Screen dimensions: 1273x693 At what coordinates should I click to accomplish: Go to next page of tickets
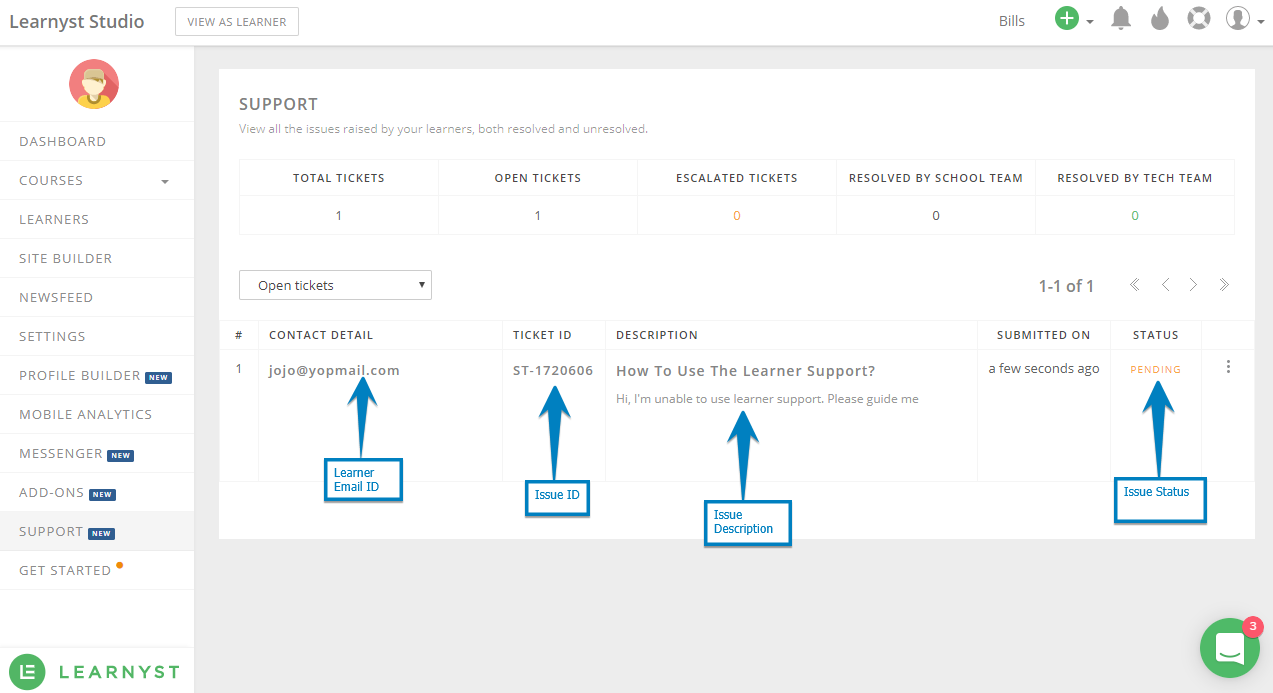click(x=1193, y=285)
